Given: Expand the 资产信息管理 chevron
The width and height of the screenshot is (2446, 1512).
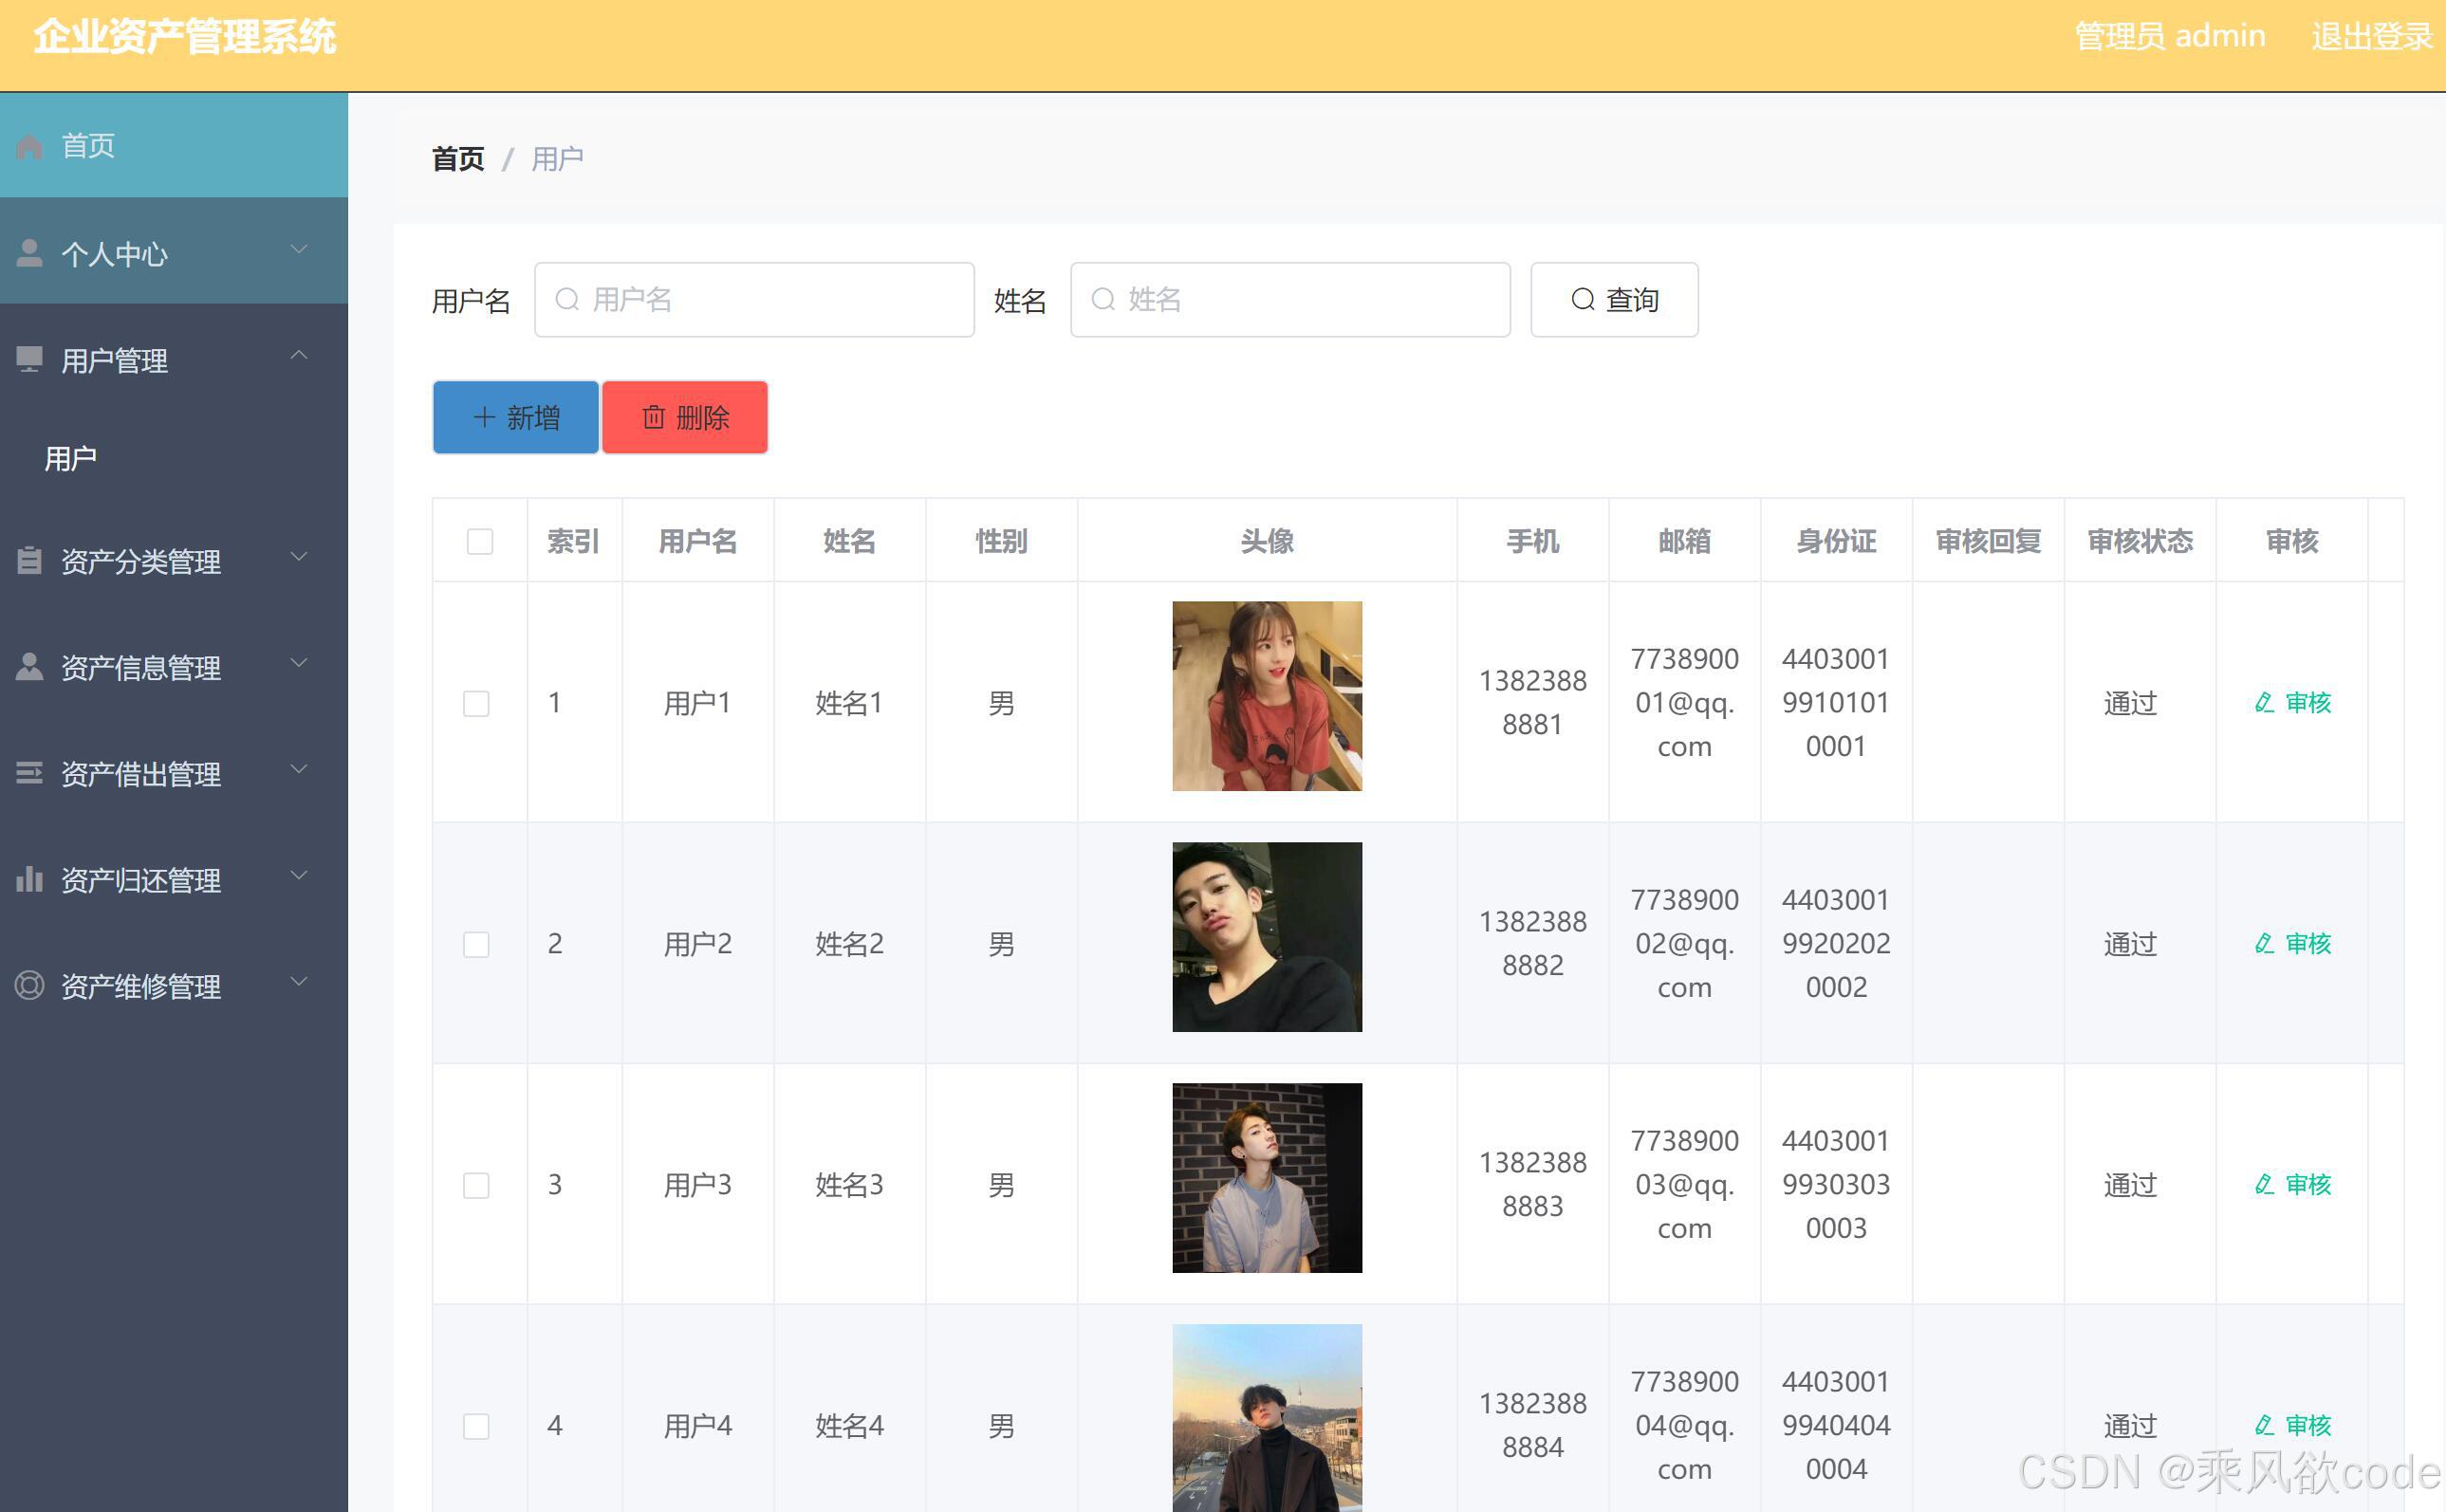Looking at the screenshot, I should 298,663.
